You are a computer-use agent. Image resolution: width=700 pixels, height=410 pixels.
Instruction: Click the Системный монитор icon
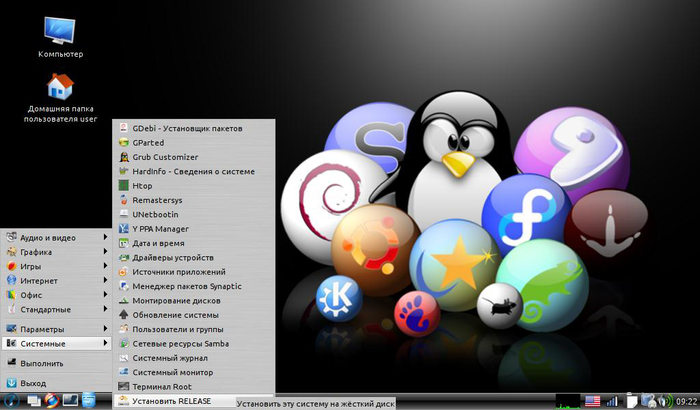pos(124,372)
